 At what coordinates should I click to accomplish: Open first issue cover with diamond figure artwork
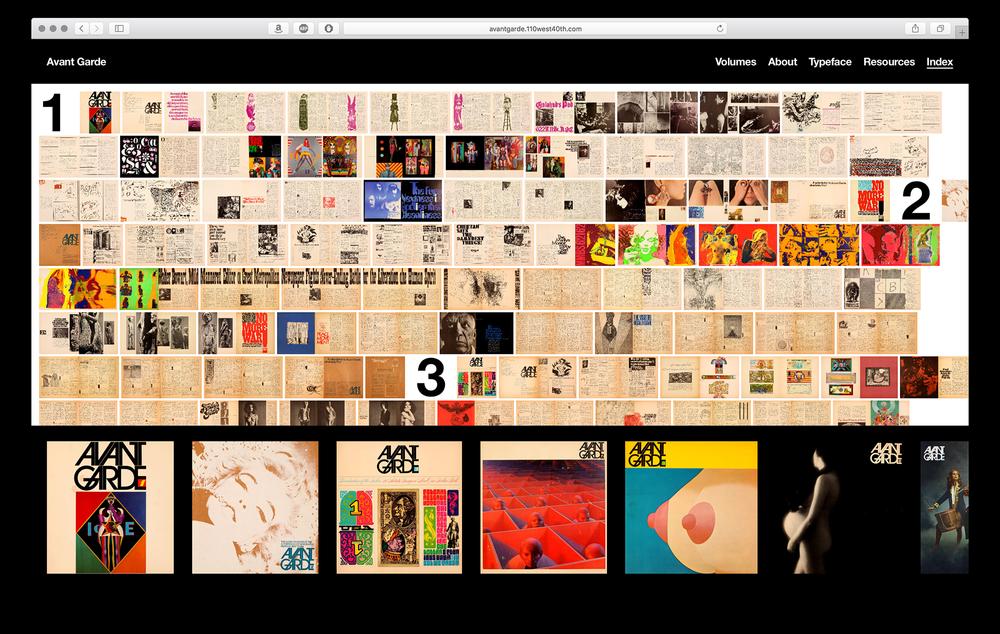[110, 507]
